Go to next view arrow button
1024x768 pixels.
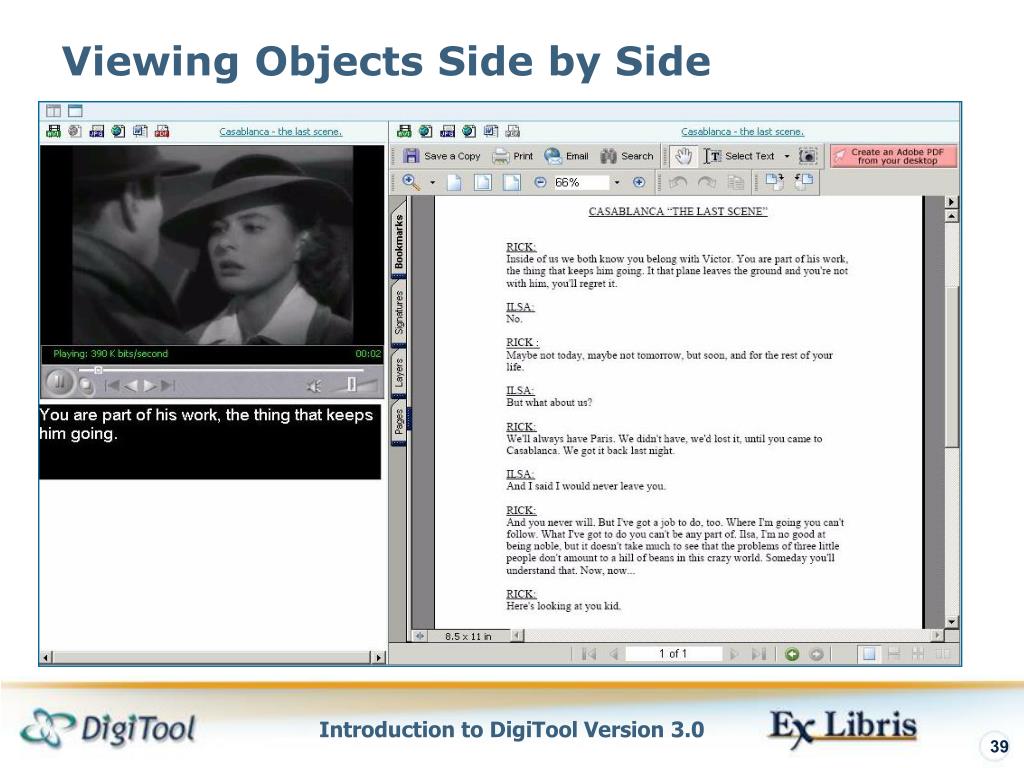click(x=816, y=654)
